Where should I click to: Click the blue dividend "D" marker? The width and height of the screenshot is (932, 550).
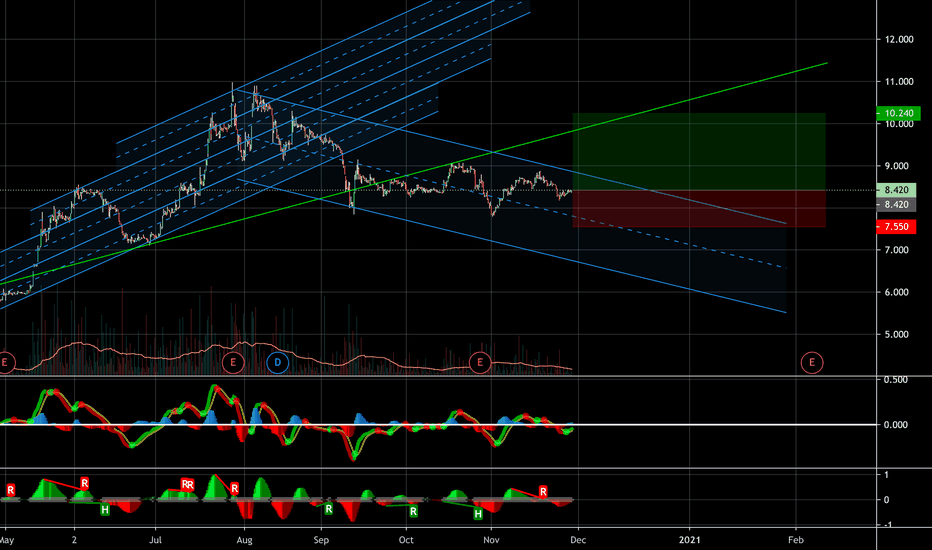coord(278,363)
